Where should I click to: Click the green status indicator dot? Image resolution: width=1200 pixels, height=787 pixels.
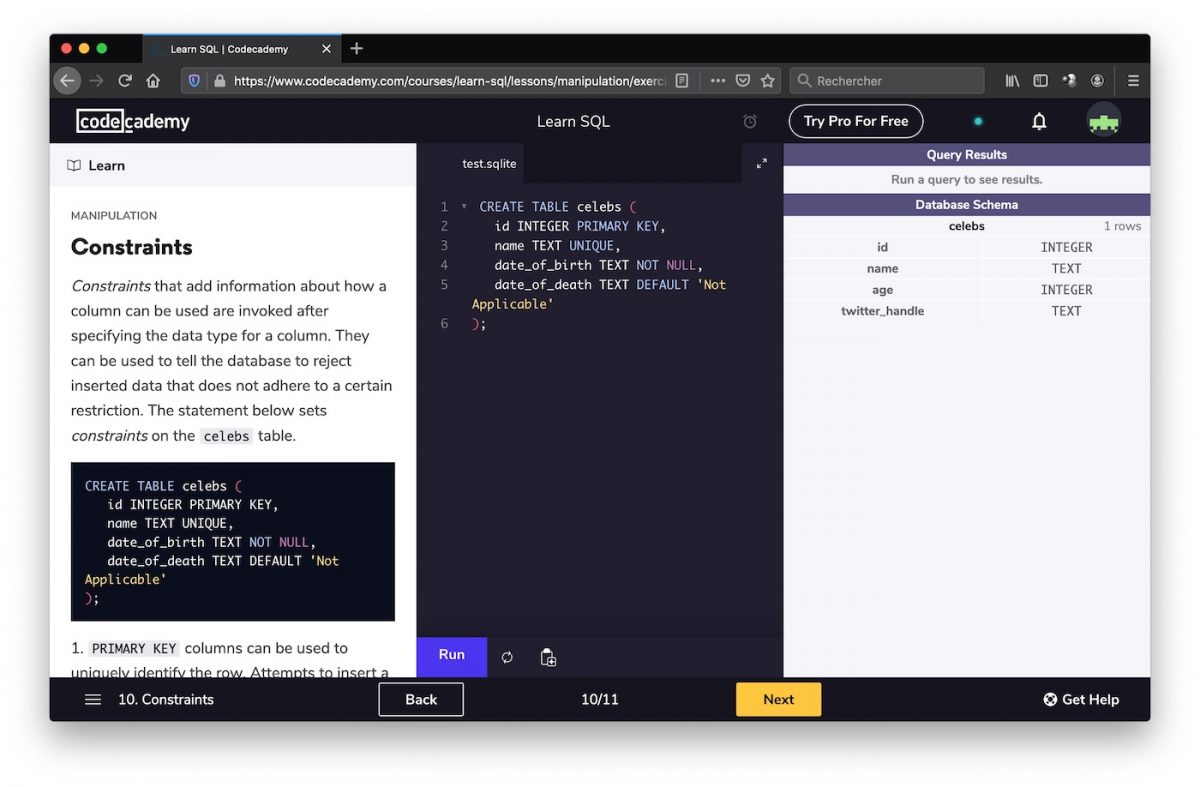point(977,120)
